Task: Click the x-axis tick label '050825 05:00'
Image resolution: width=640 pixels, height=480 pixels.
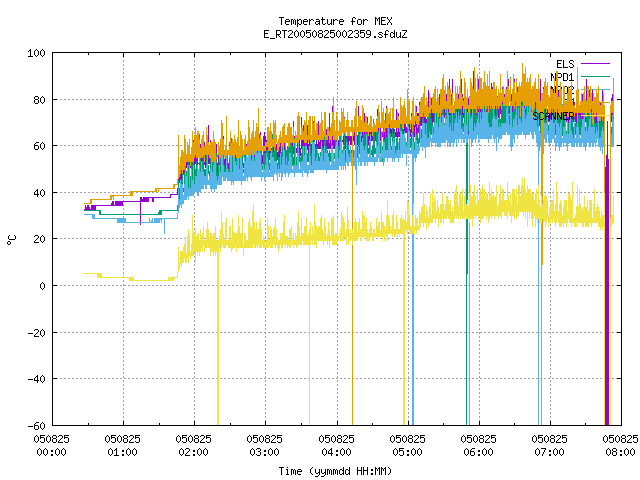Action: click(x=407, y=445)
